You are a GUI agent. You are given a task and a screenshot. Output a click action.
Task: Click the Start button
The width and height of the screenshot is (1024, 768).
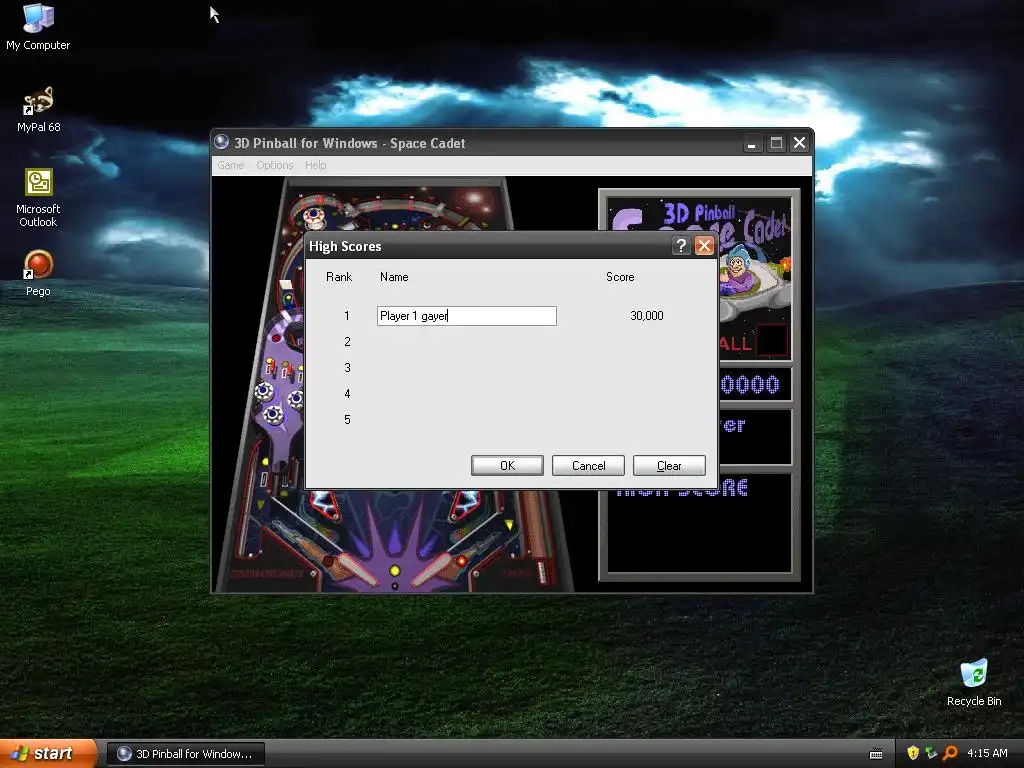[x=48, y=753]
